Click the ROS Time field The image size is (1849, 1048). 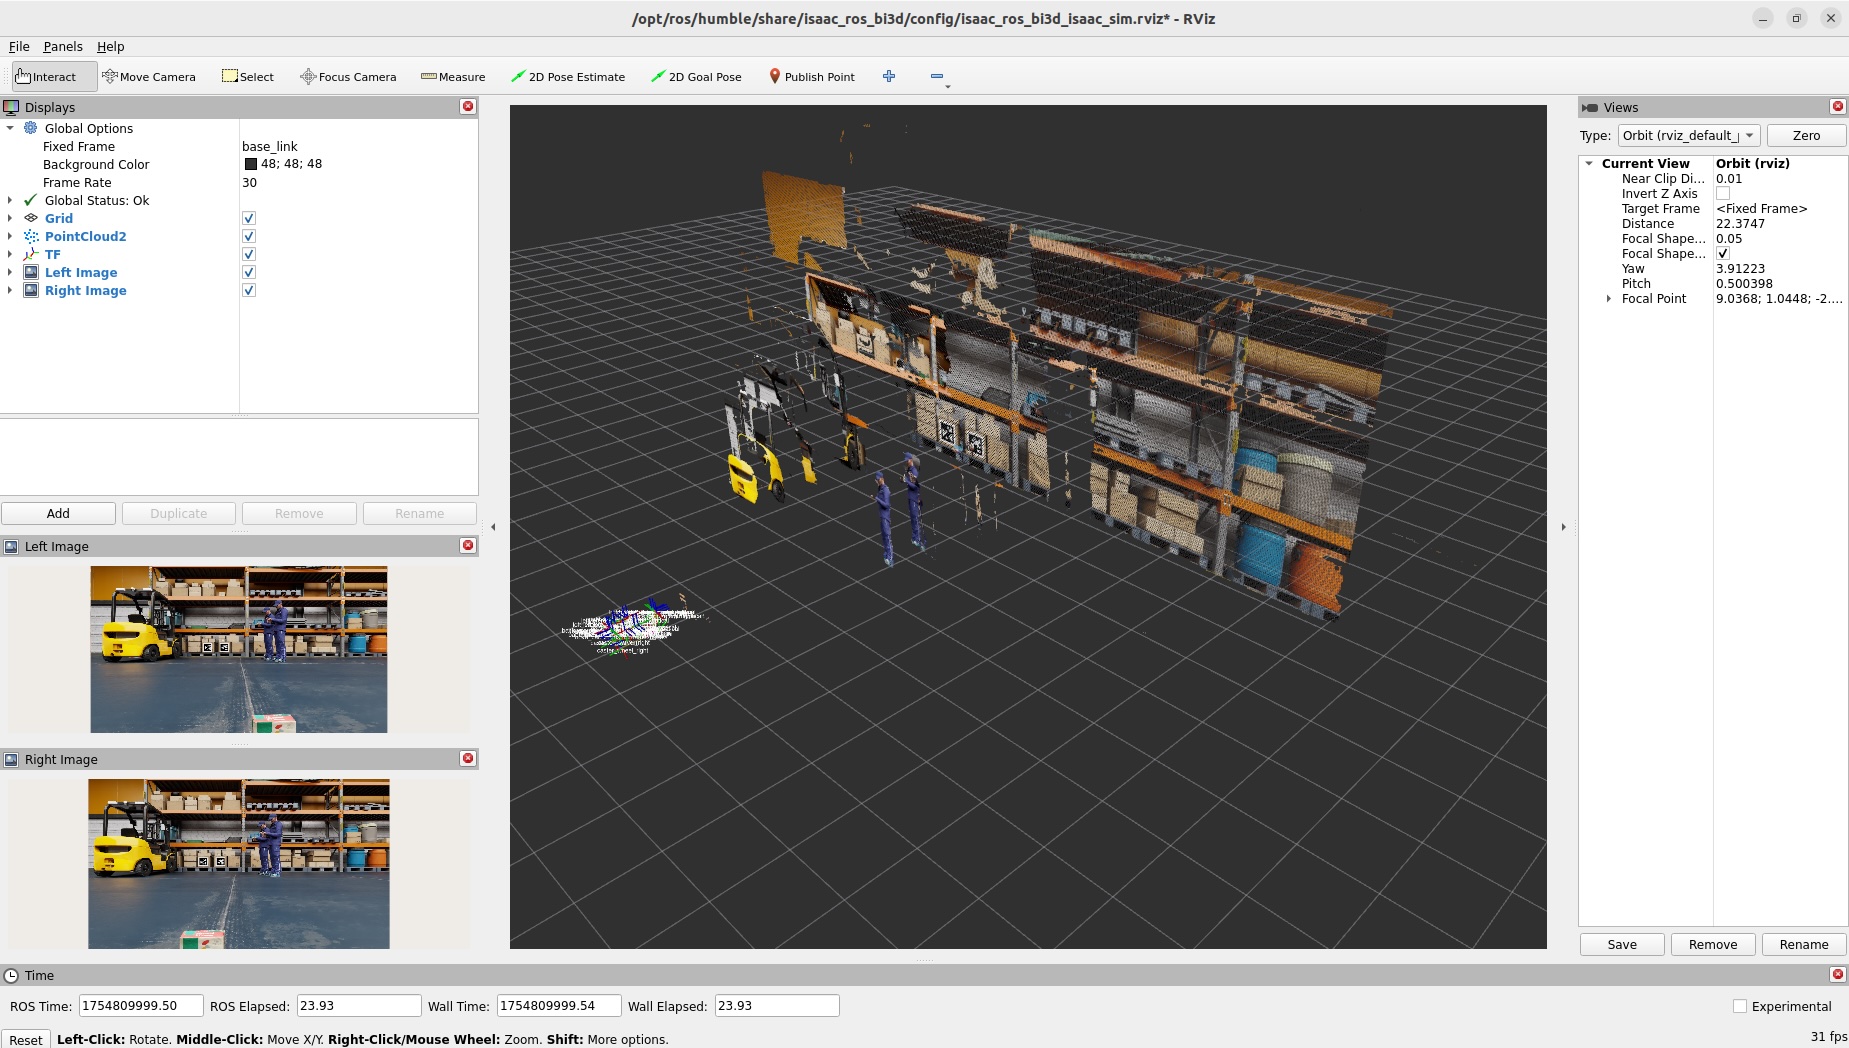pos(141,1006)
